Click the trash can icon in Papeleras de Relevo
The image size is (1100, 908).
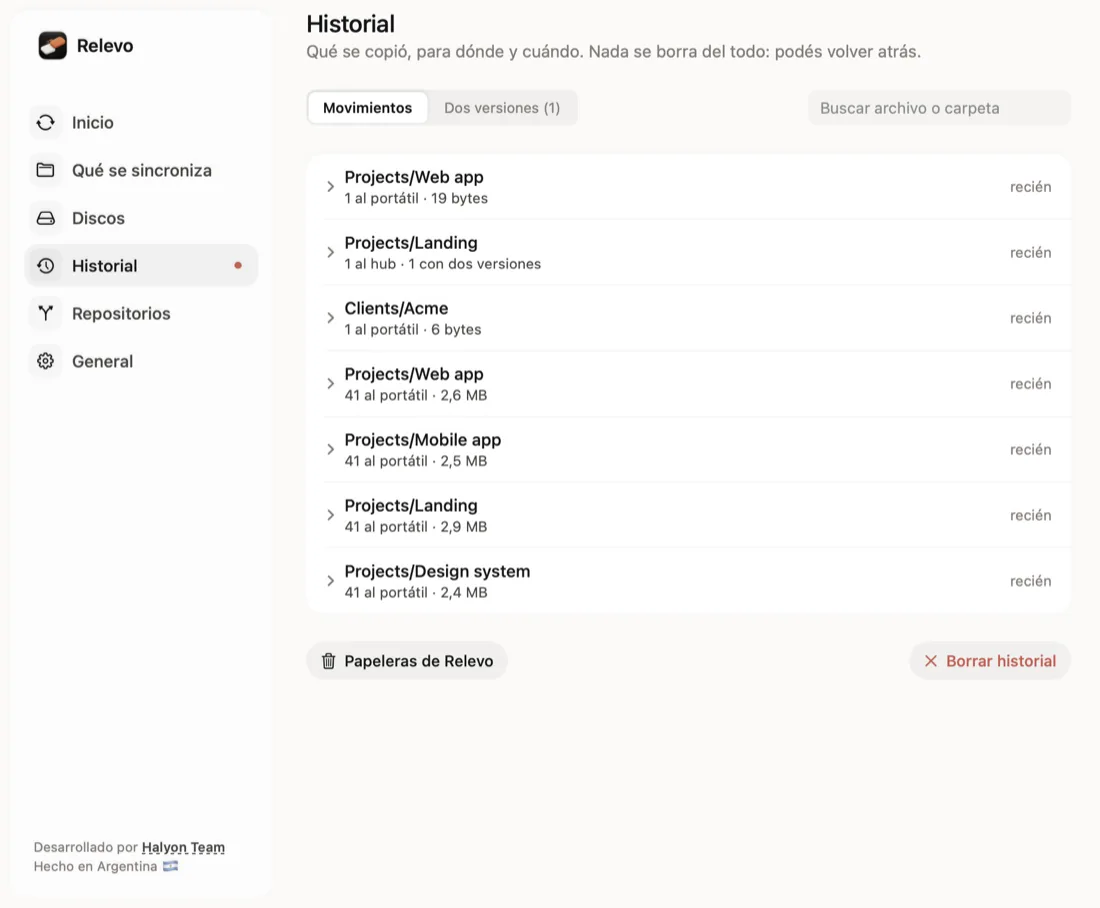(328, 661)
